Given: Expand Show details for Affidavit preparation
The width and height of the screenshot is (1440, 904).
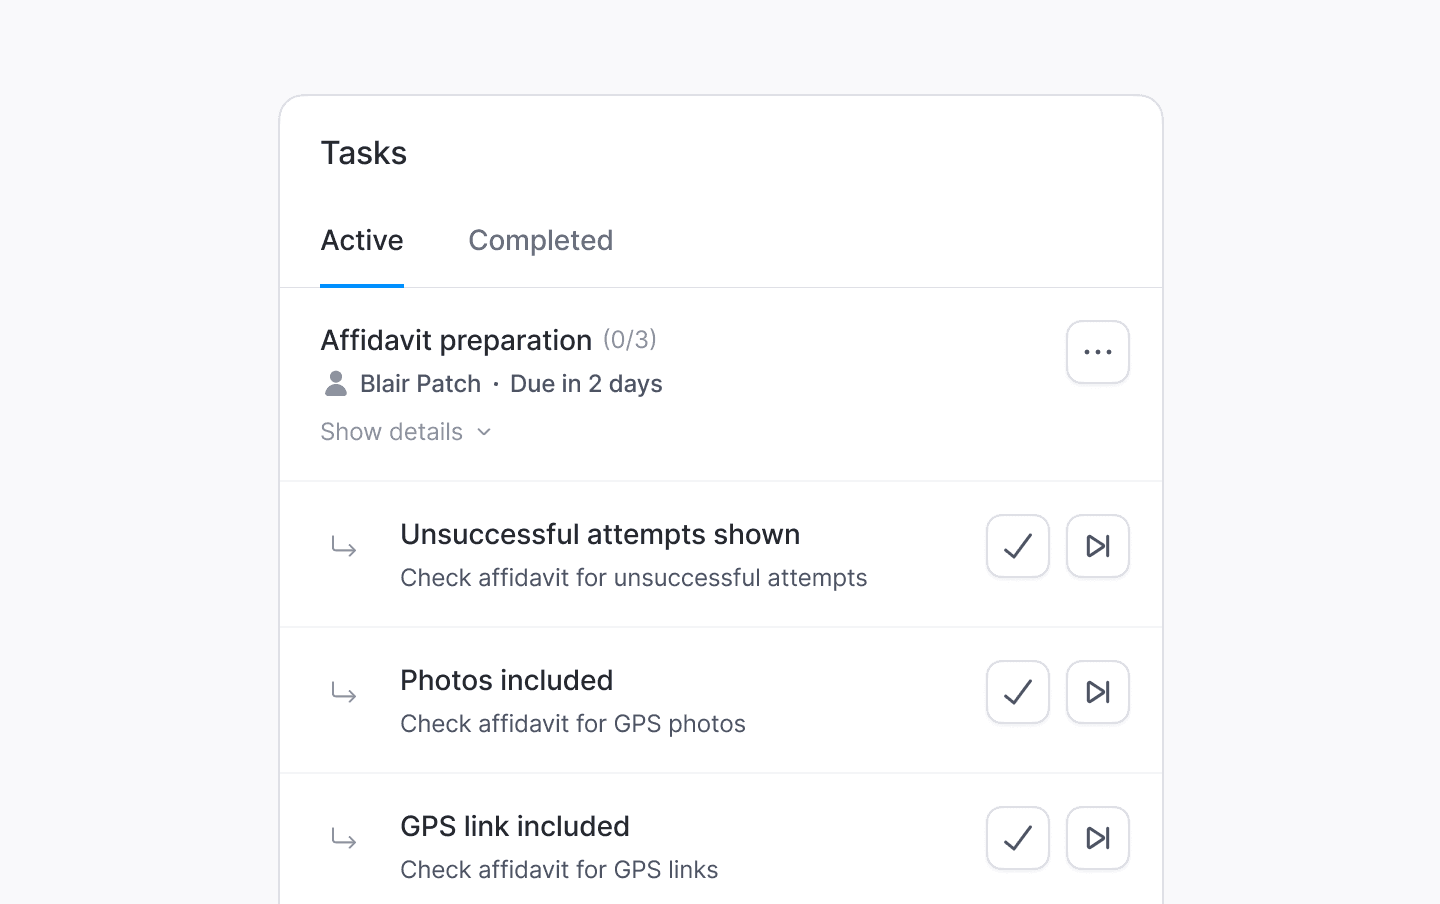Looking at the screenshot, I should coord(392,432).
